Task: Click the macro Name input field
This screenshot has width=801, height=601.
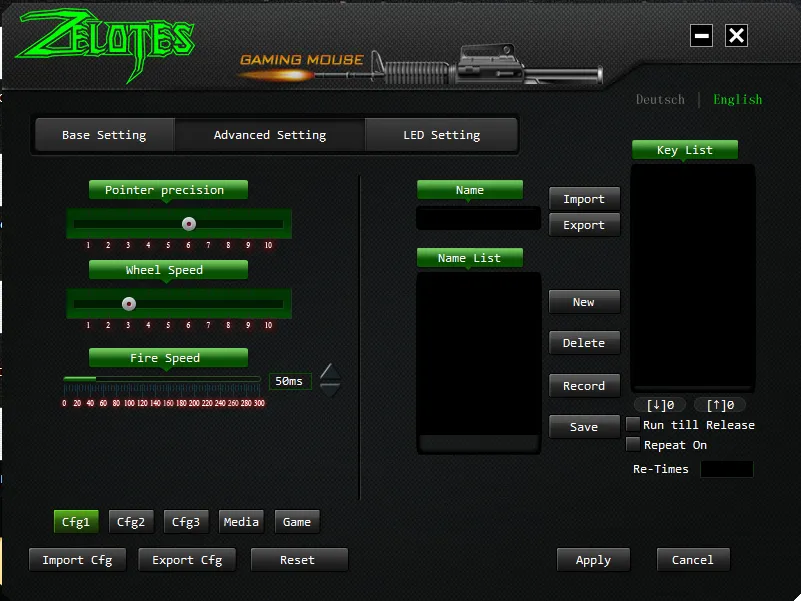Action: pyautogui.click(x=479, y=218)
